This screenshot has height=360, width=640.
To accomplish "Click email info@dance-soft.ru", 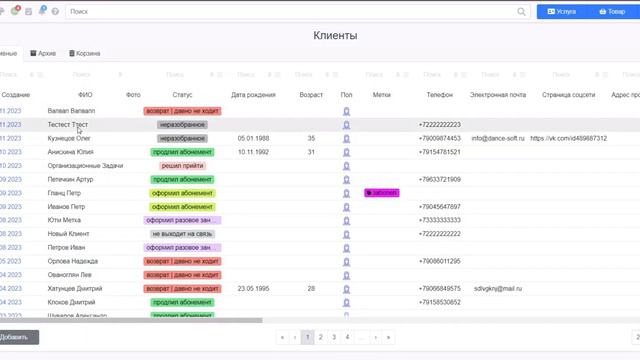I will coord(498,138).
